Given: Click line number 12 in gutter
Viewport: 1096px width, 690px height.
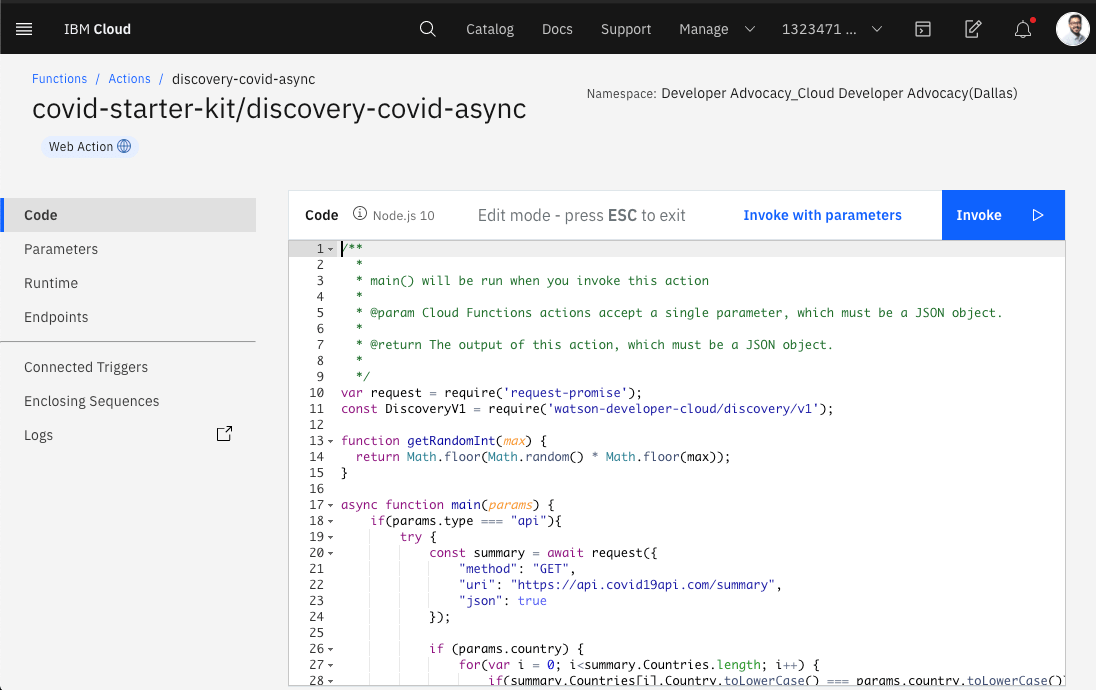Looking at the screenshot, I should pyautogui.click(x=317, y=425).
